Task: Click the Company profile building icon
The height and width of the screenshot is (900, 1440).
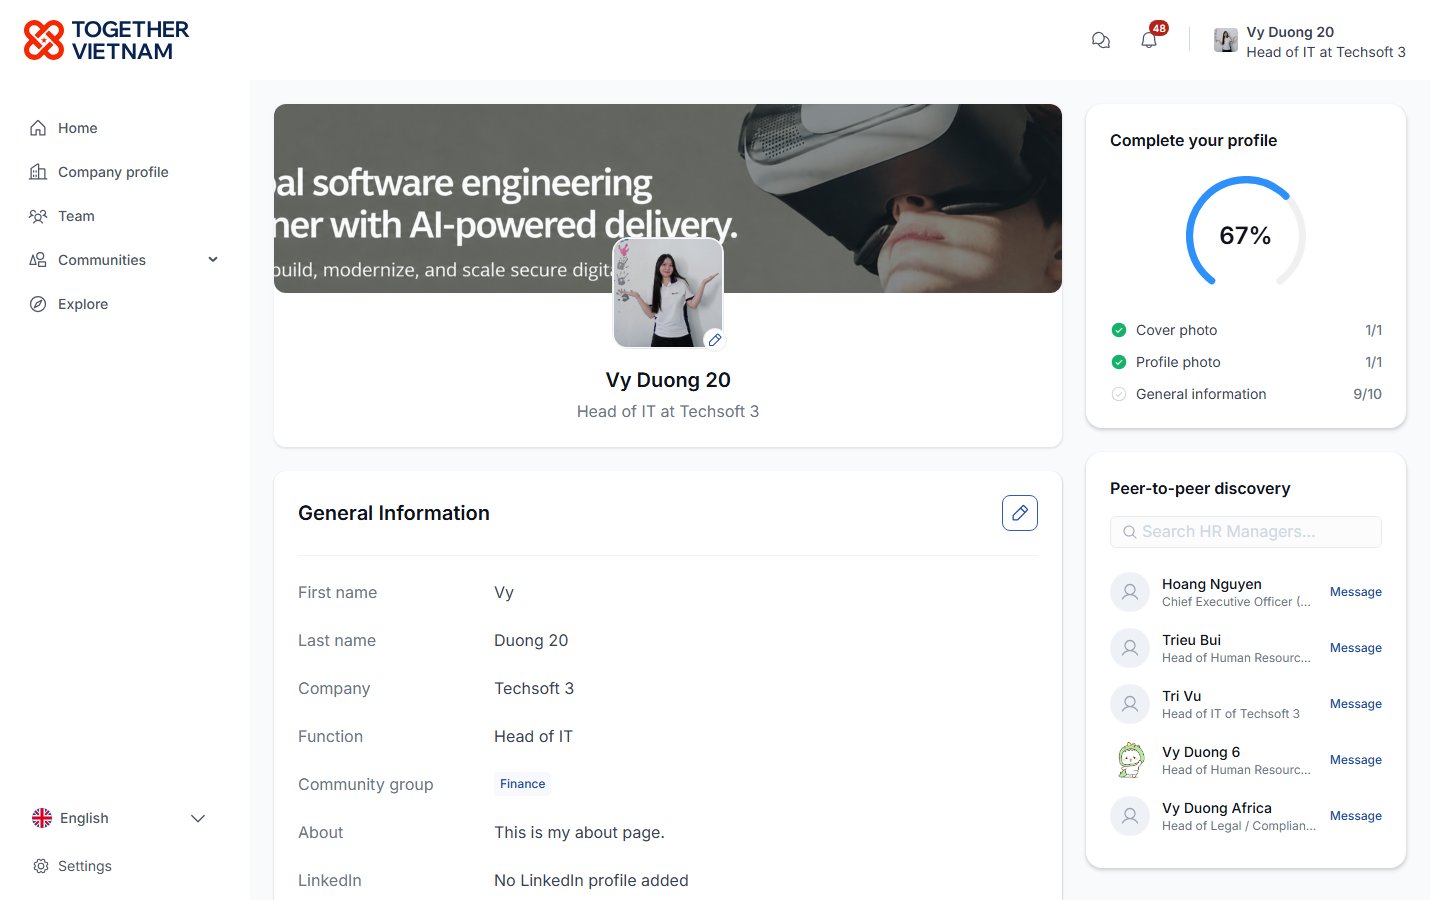Action: tap(38, 172)
